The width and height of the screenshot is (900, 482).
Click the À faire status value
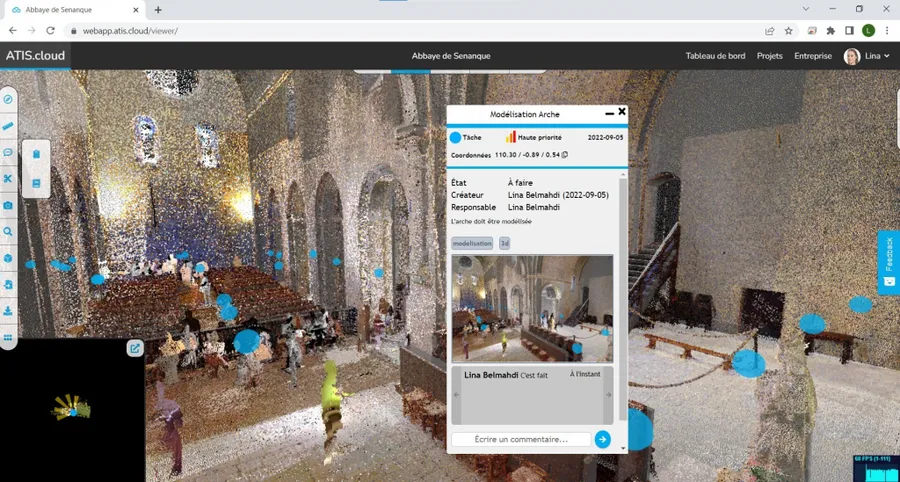520,183
